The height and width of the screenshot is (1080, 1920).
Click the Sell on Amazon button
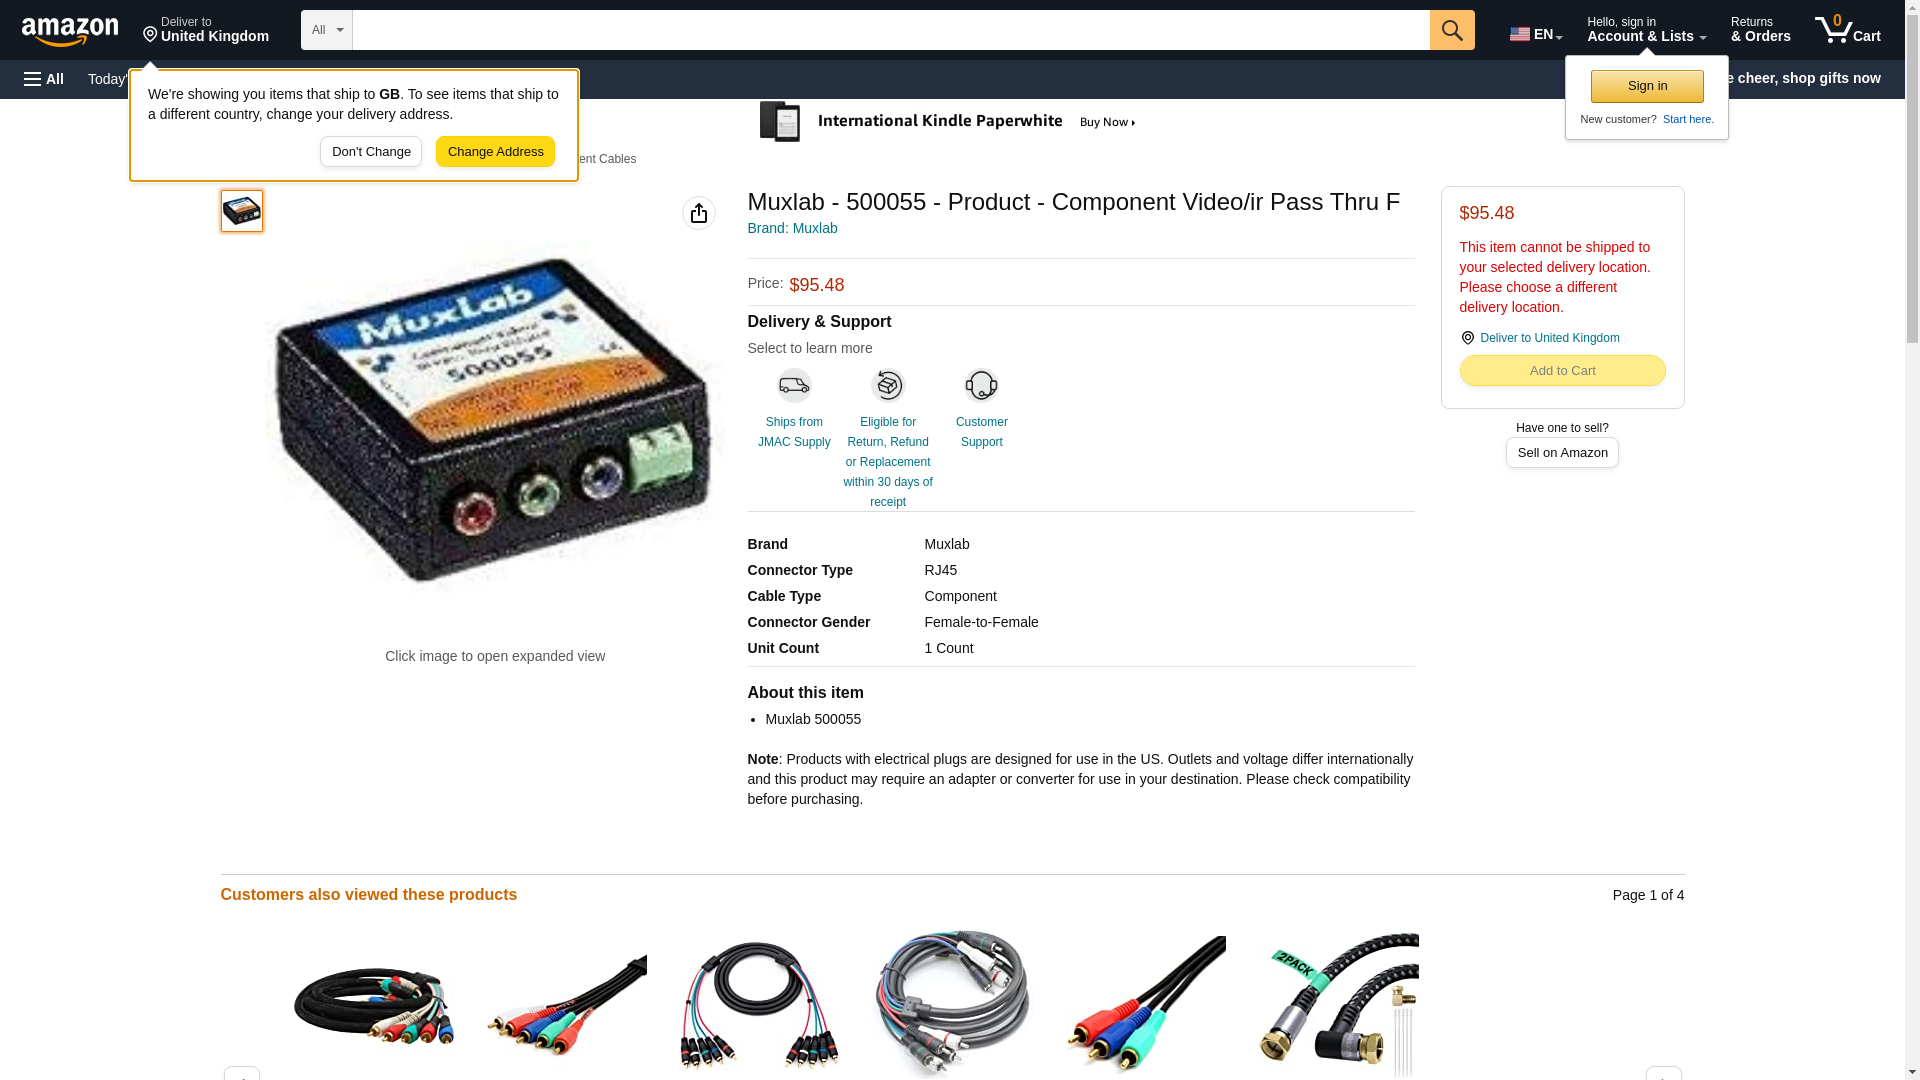click(1562, 453)
